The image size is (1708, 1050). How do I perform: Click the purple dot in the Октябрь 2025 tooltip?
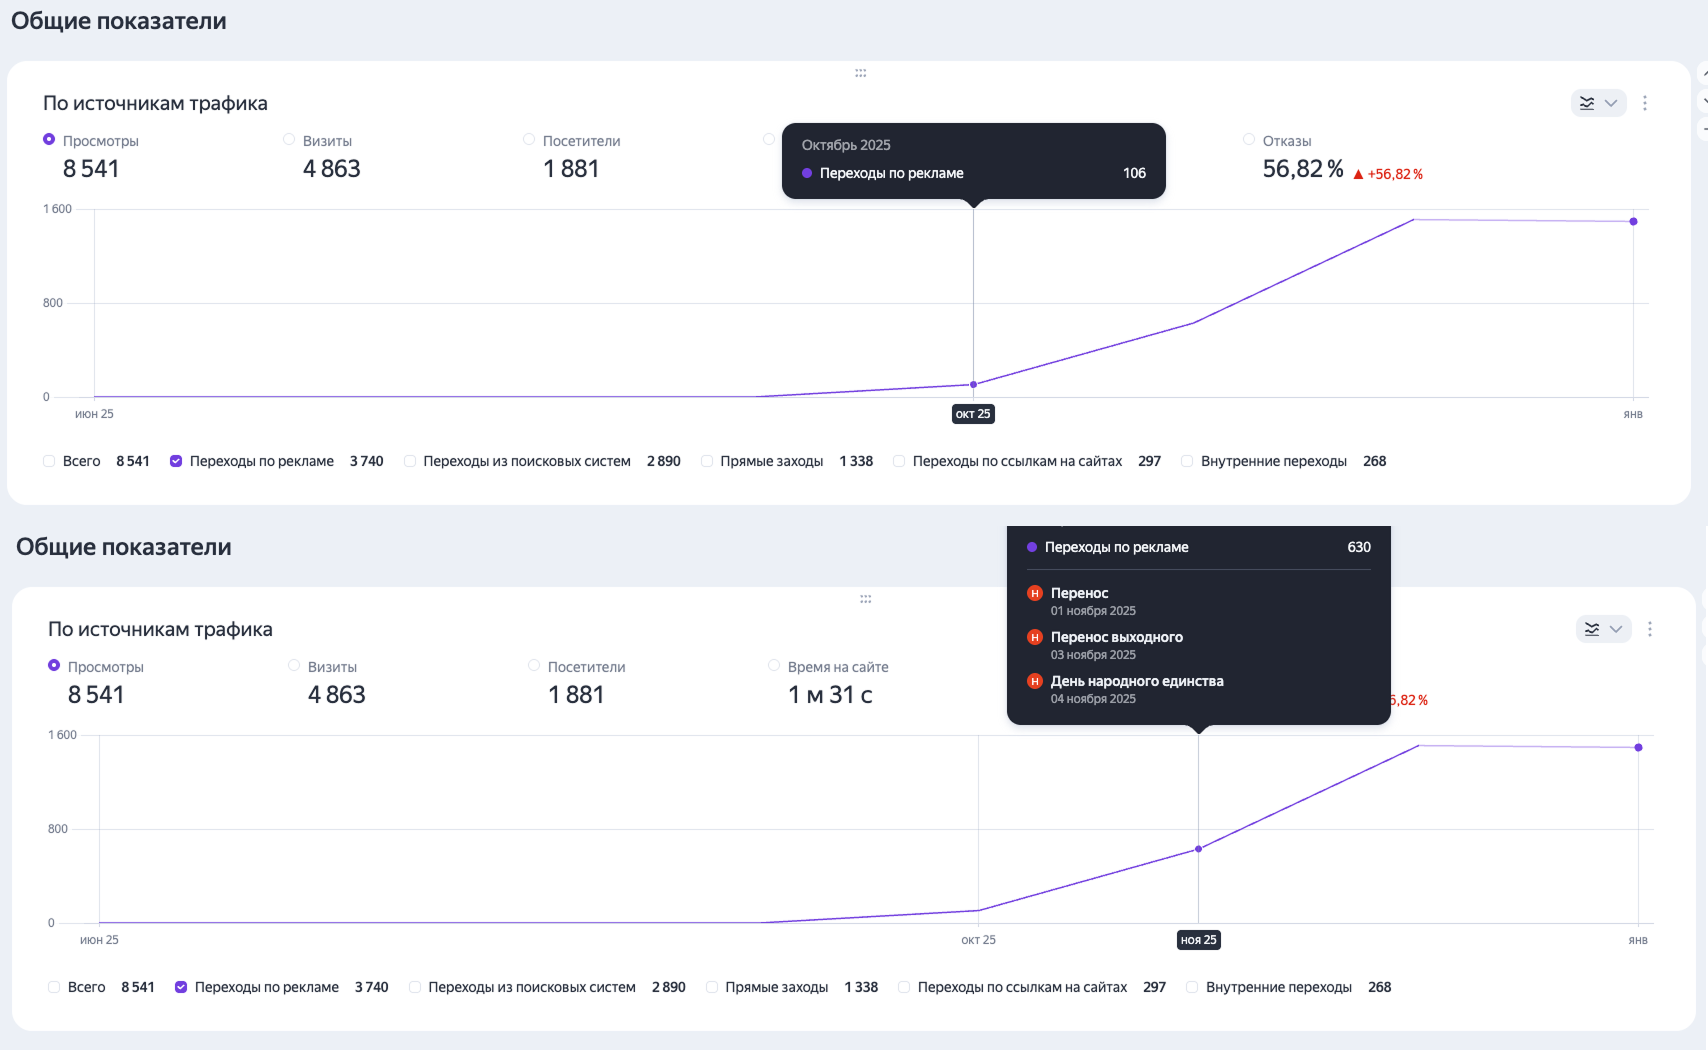(x=807, y=173)
